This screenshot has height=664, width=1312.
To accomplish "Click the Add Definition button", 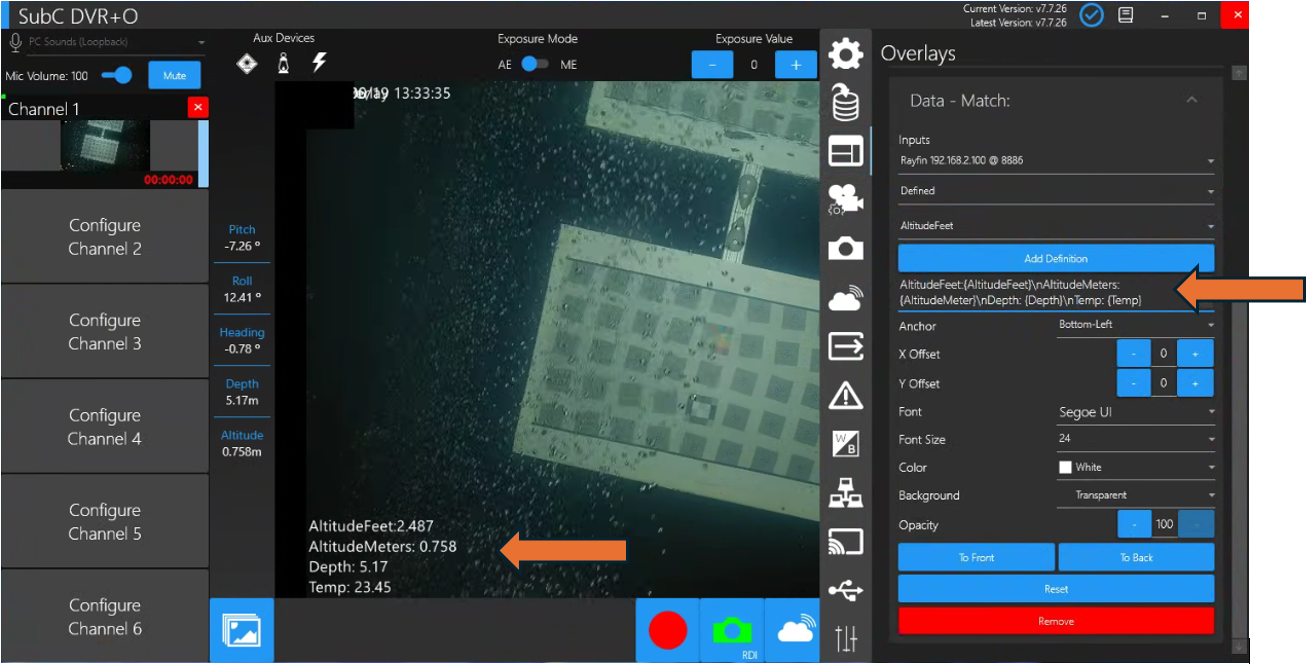I will 1056,259.
